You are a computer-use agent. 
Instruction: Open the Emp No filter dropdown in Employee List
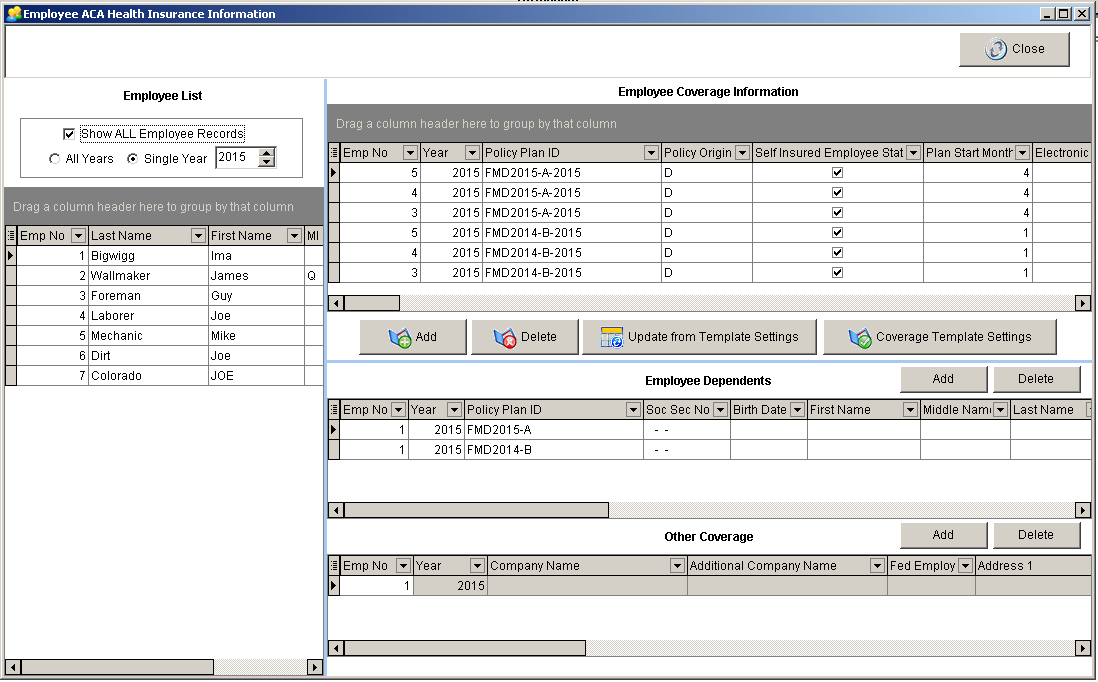pos(78,236)
